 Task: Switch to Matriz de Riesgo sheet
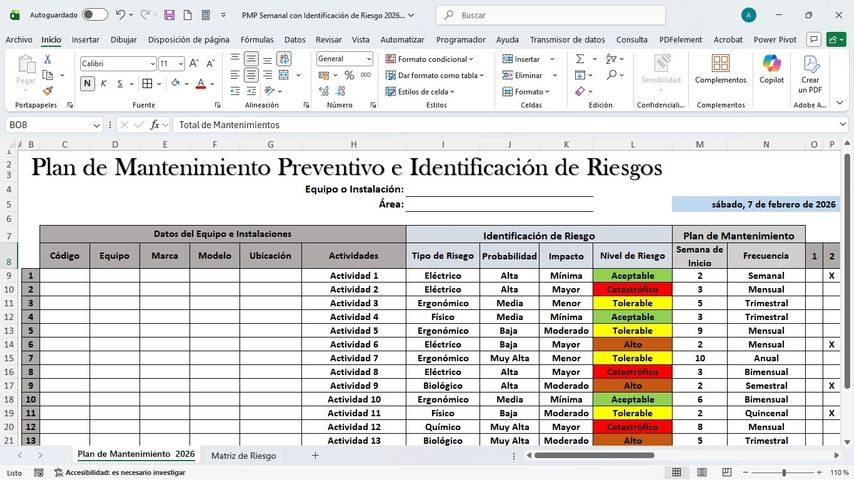(x=243, y=455)
